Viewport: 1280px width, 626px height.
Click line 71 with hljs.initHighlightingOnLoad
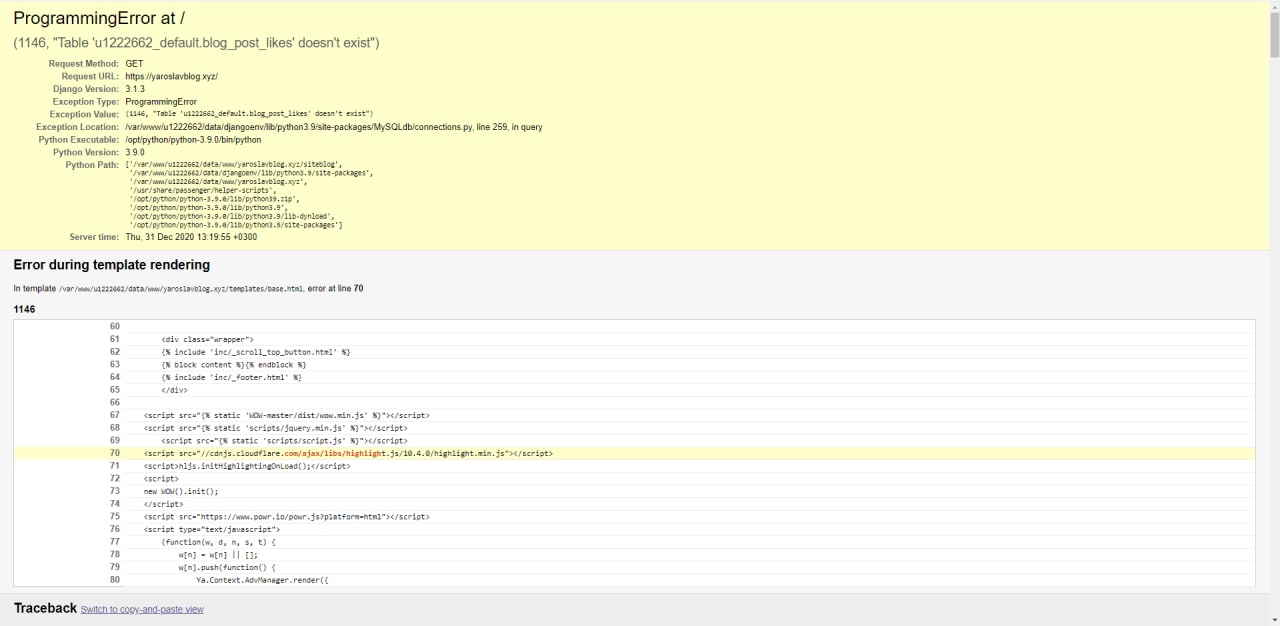(247, 466)
